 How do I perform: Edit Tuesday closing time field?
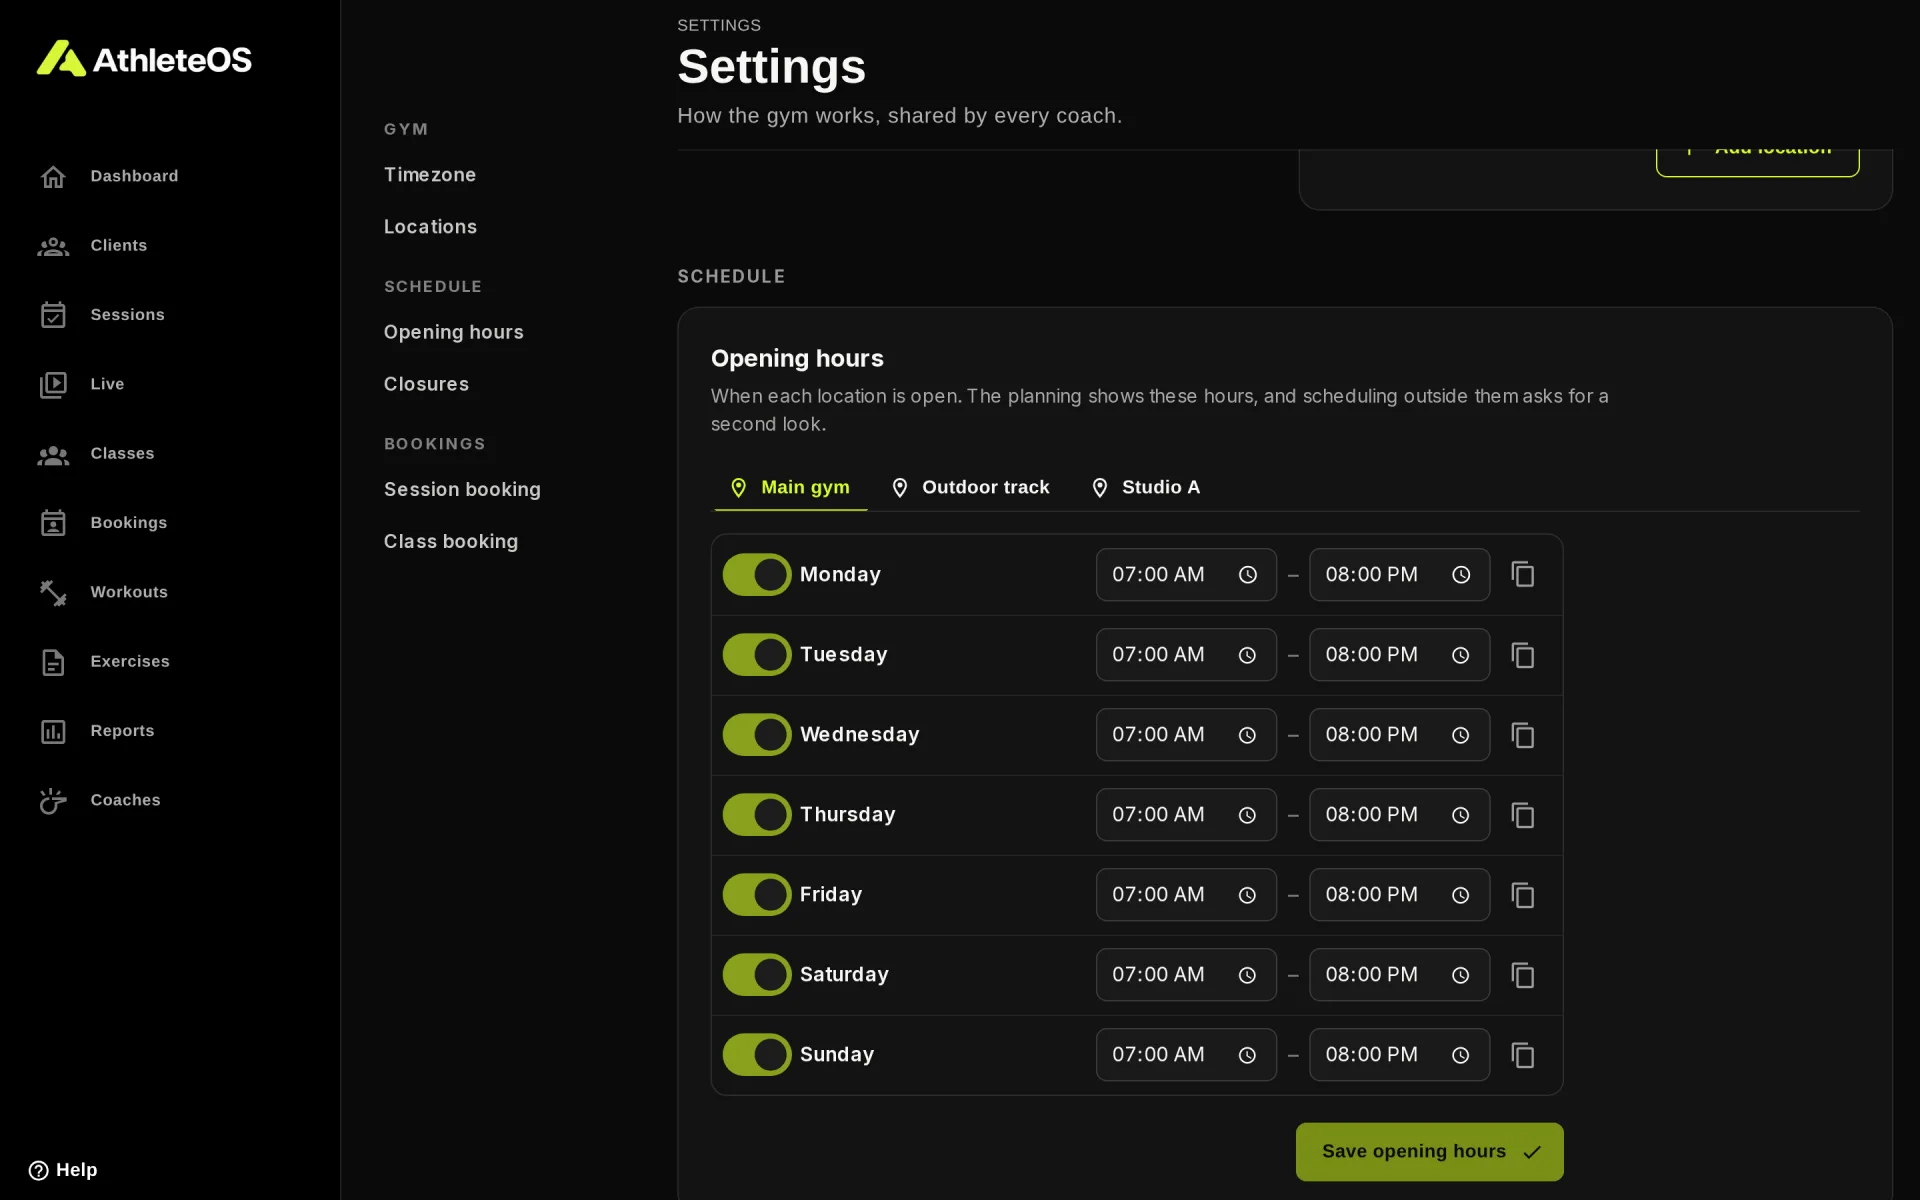tap(1399, 655)
